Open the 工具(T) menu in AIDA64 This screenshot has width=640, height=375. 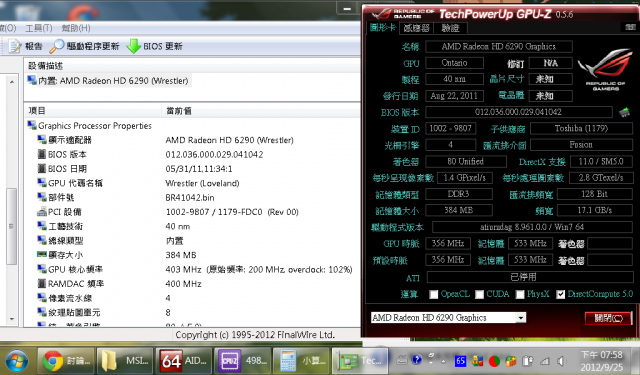point(39,28)
